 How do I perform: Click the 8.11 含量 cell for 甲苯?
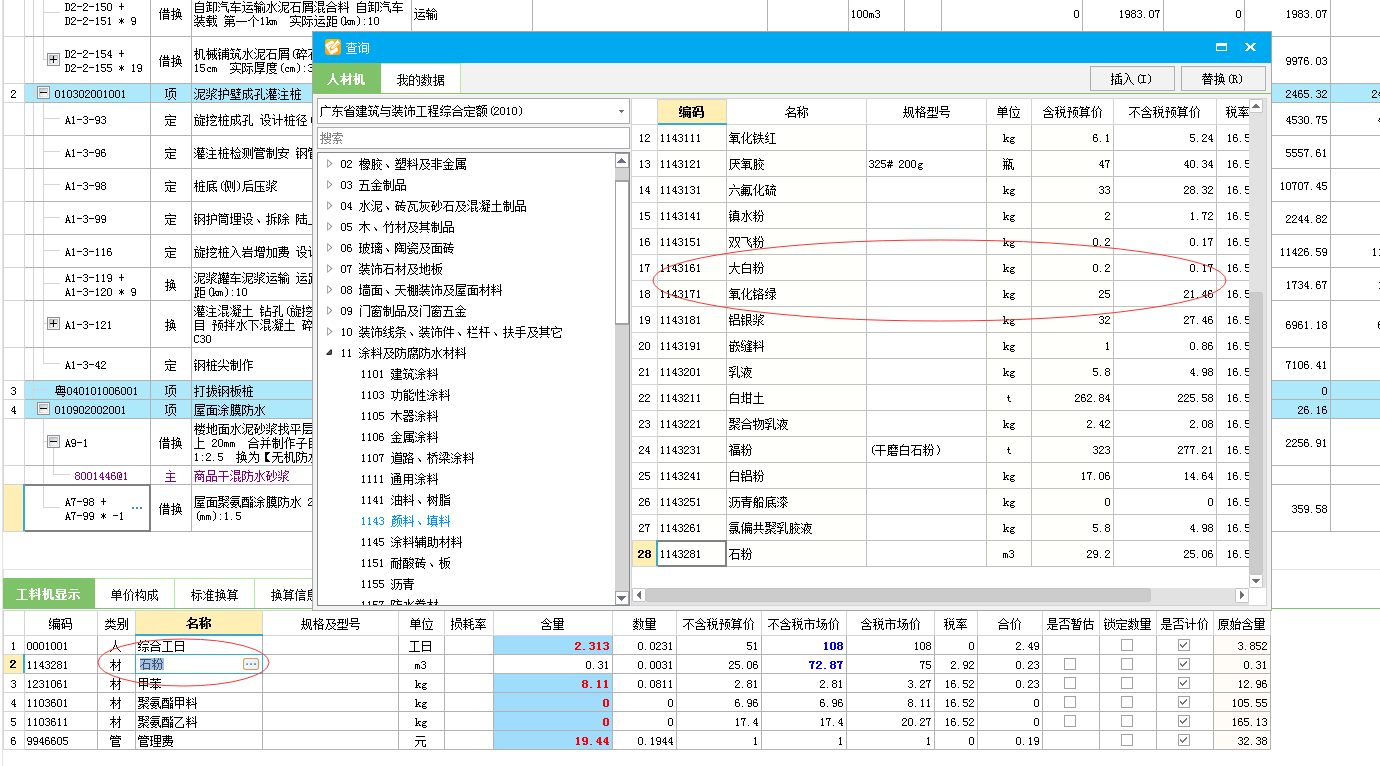coord(552,684)
